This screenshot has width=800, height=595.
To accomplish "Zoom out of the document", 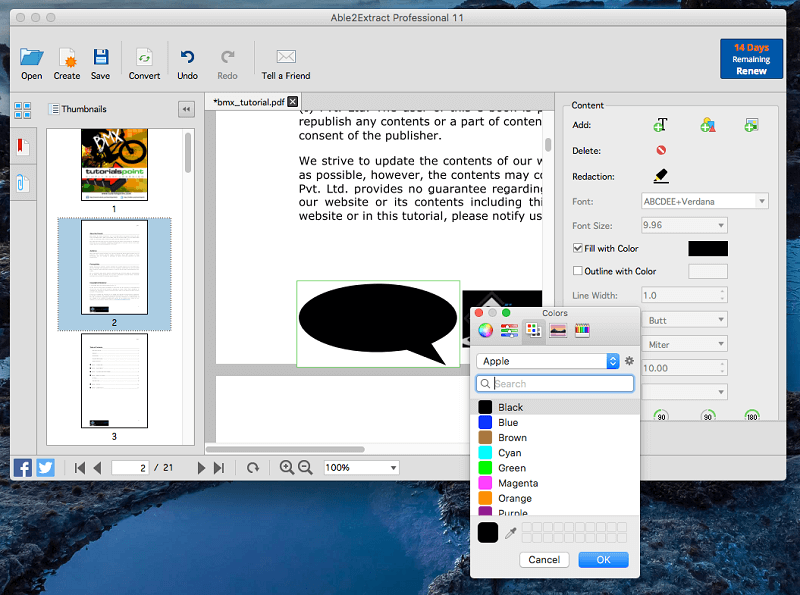I will point(305,467).
